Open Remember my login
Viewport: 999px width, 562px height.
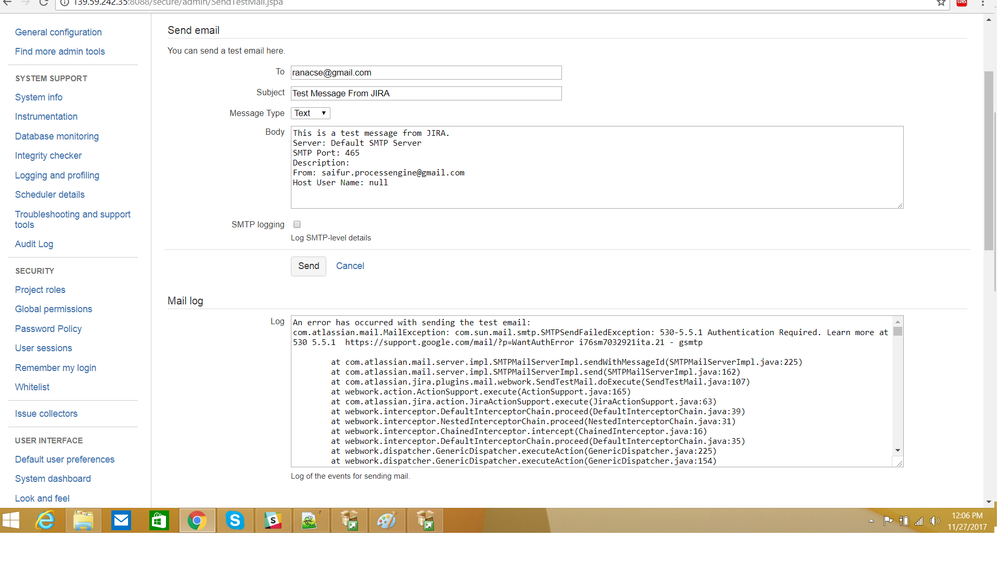[x=55, y=368]
